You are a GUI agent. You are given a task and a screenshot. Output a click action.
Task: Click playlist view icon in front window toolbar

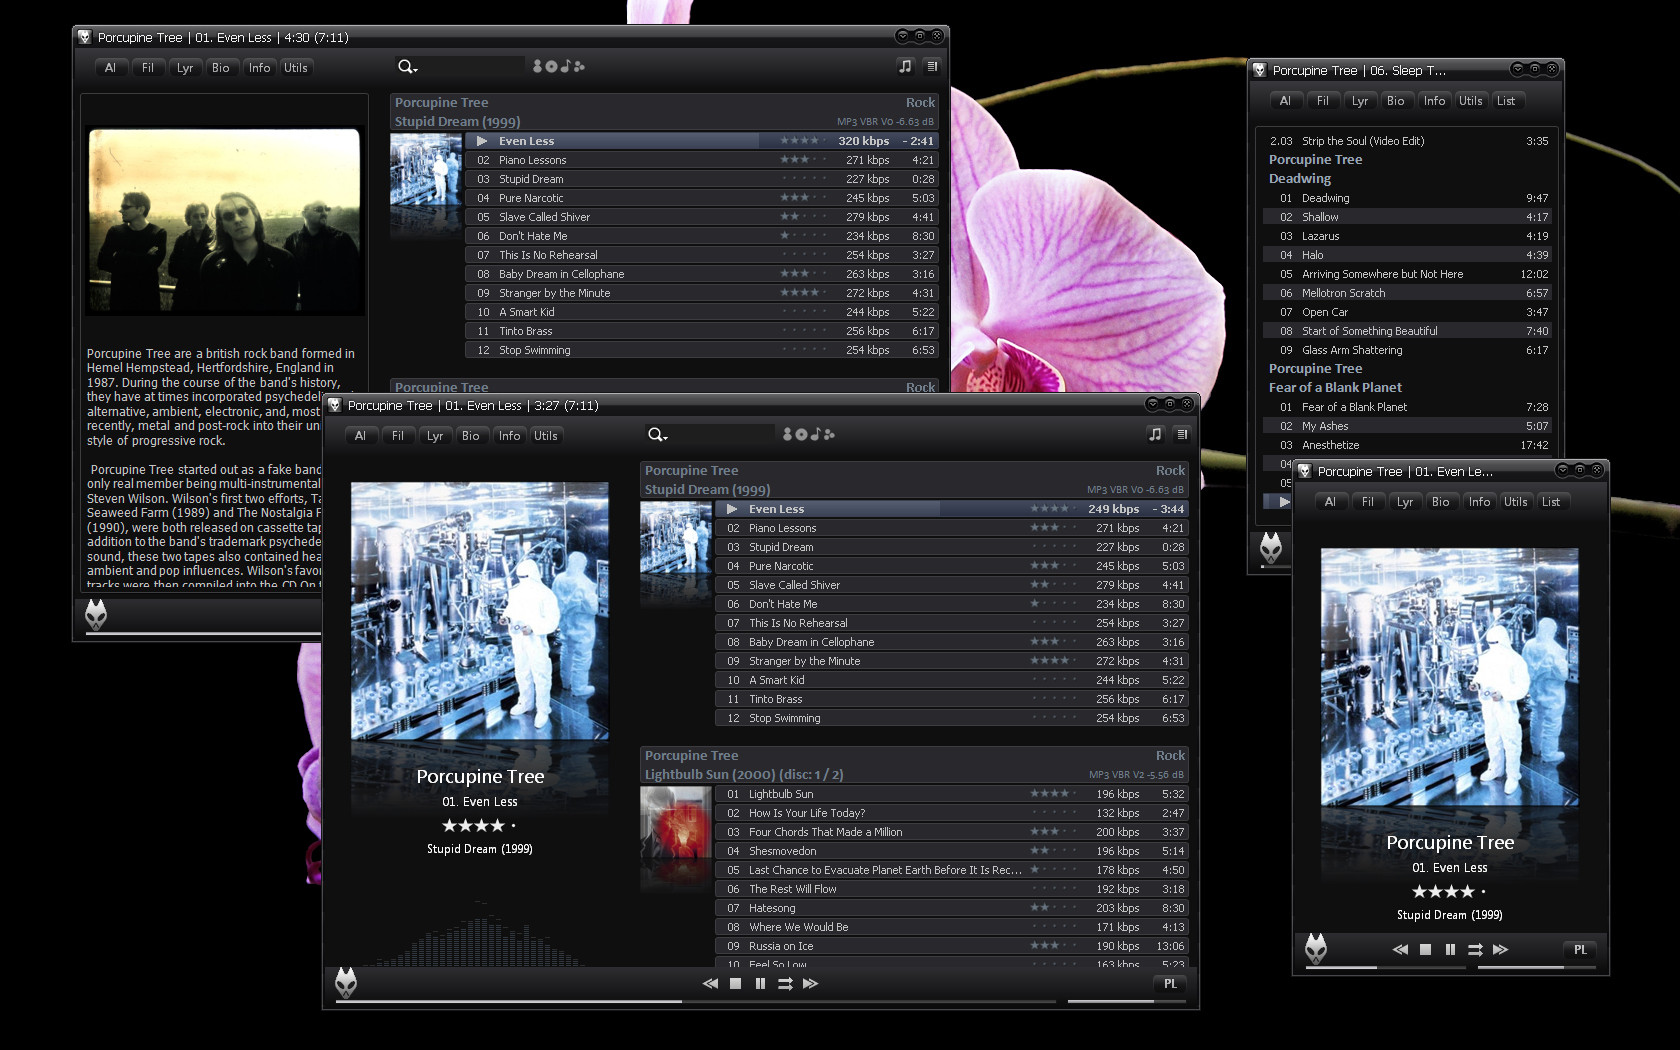click(1182, 434)
